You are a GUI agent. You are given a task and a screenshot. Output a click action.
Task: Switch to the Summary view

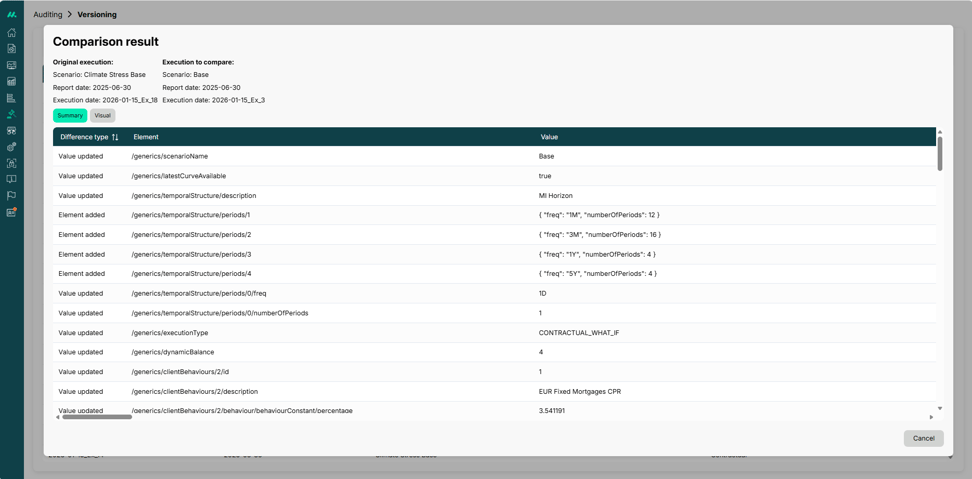tap(70, 116)
